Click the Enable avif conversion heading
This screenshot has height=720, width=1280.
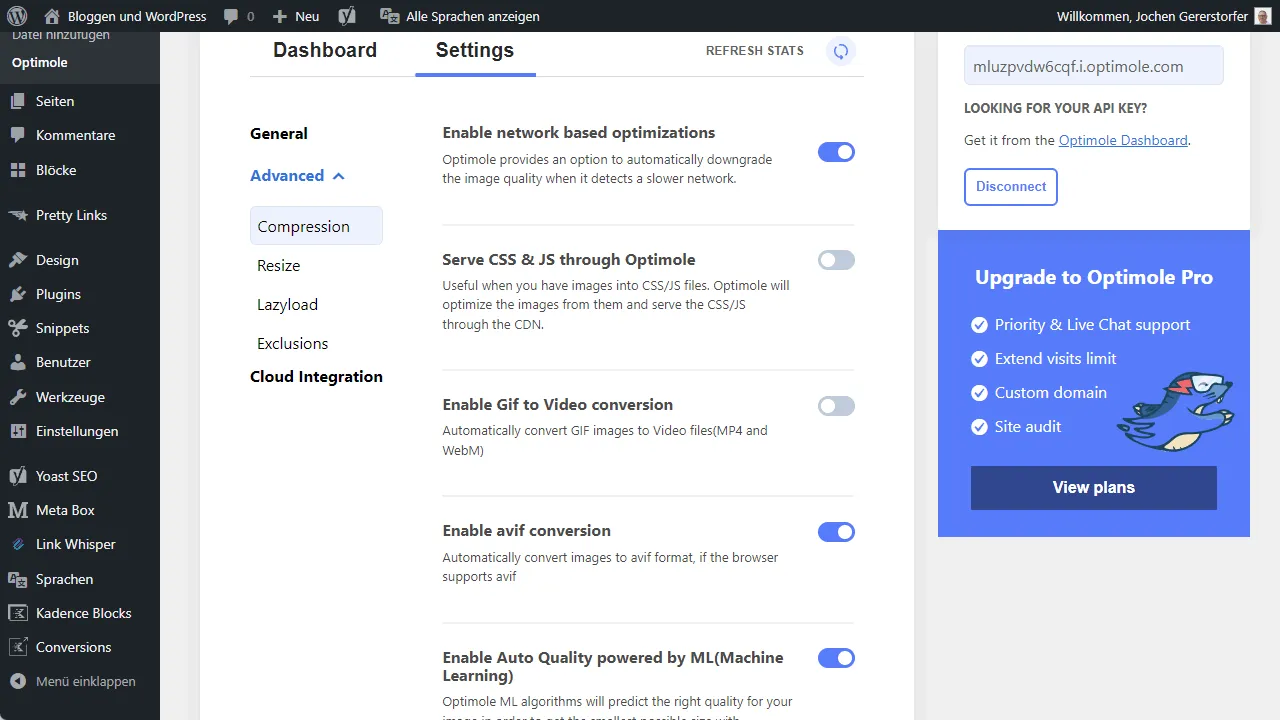click(x=527, y=531)
